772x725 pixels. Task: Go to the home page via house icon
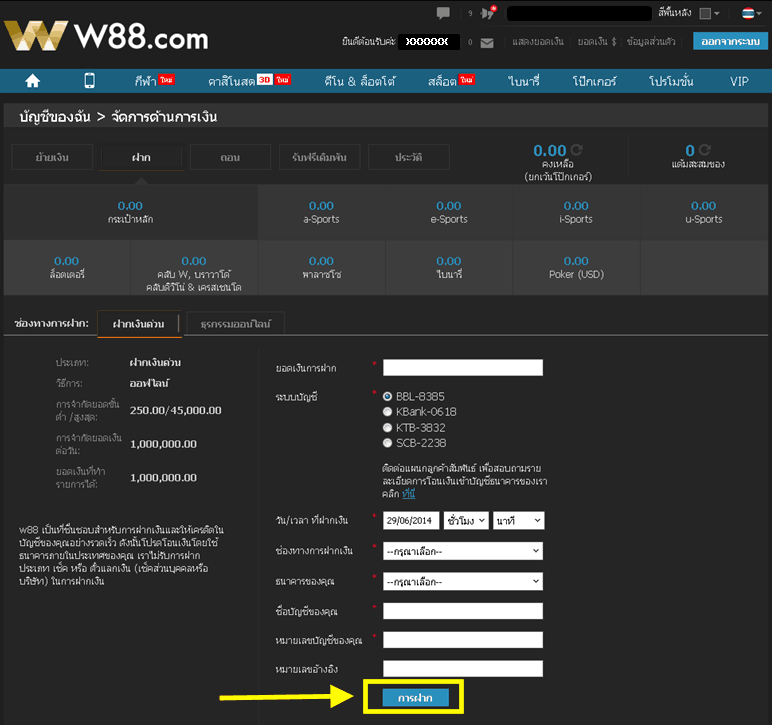[x=32, y=81]
